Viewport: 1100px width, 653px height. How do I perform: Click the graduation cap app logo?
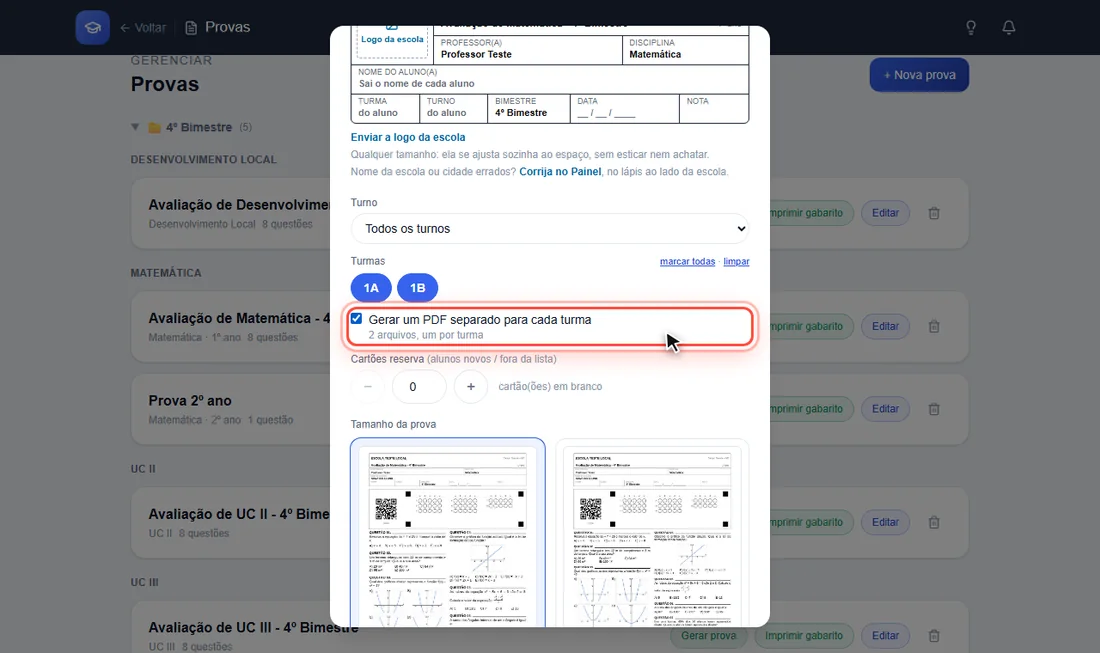93,27
